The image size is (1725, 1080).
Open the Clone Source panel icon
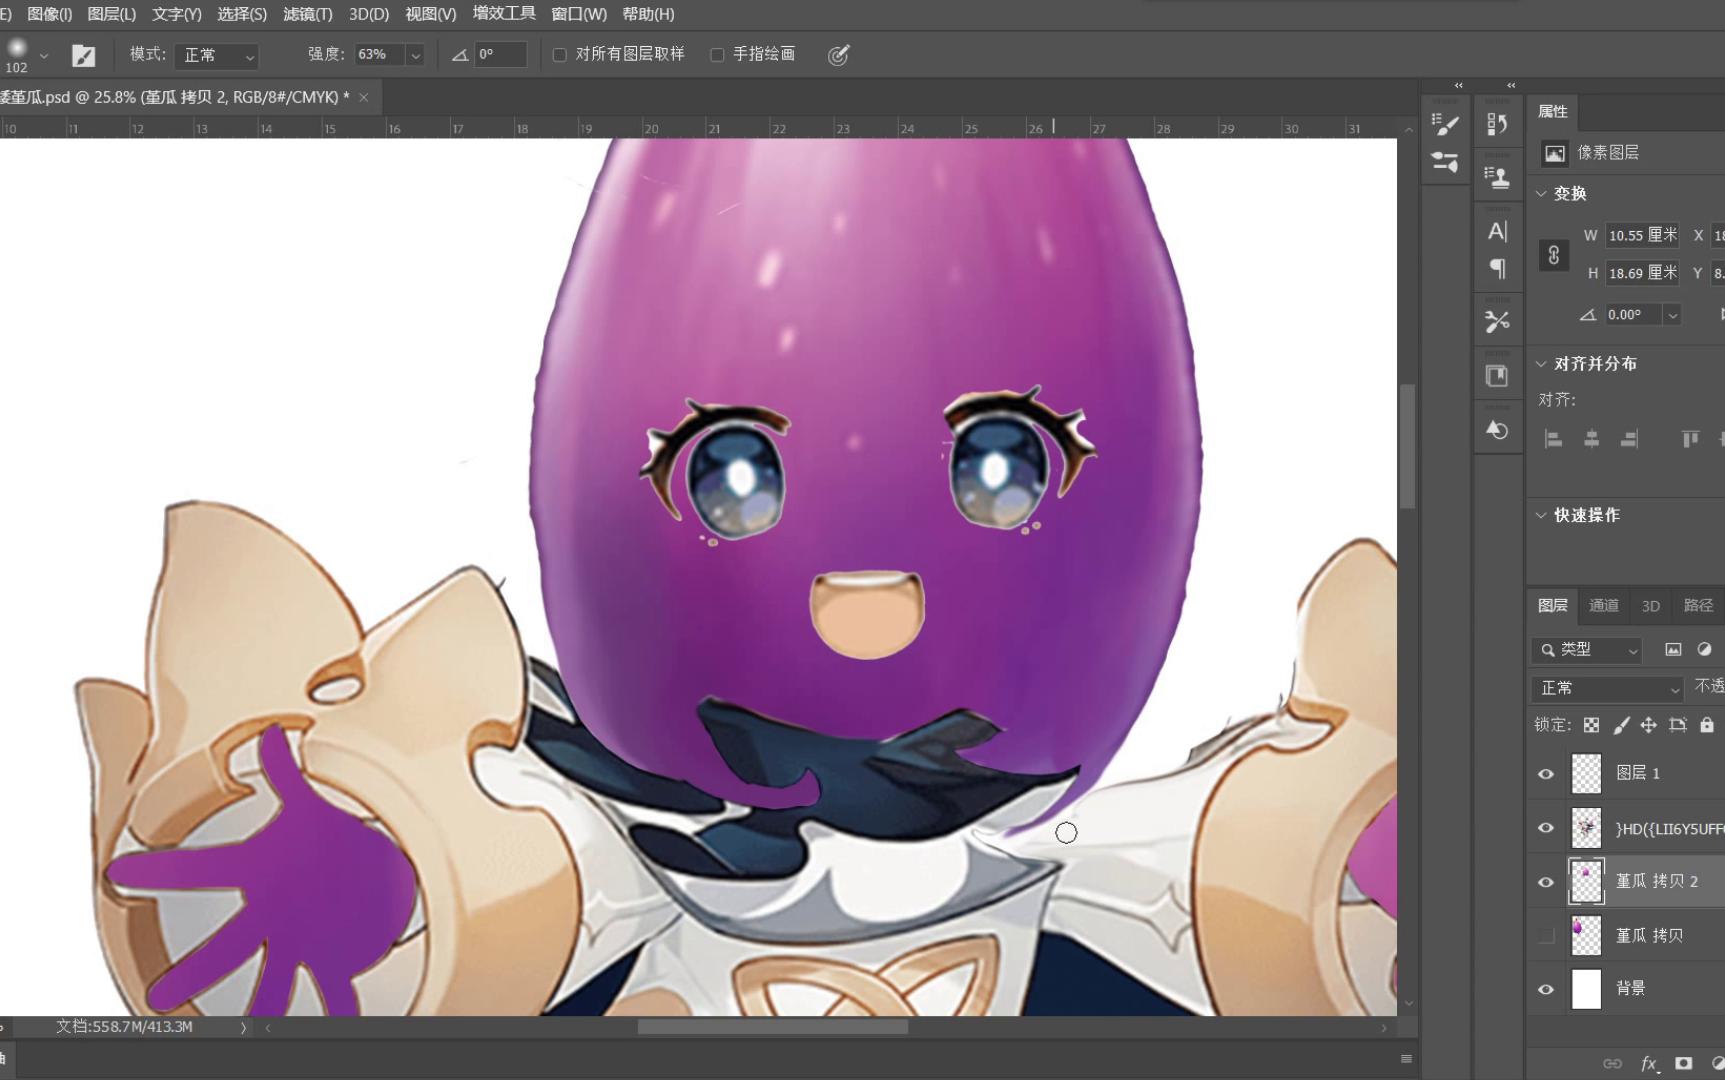click(x=1497, y=178)
